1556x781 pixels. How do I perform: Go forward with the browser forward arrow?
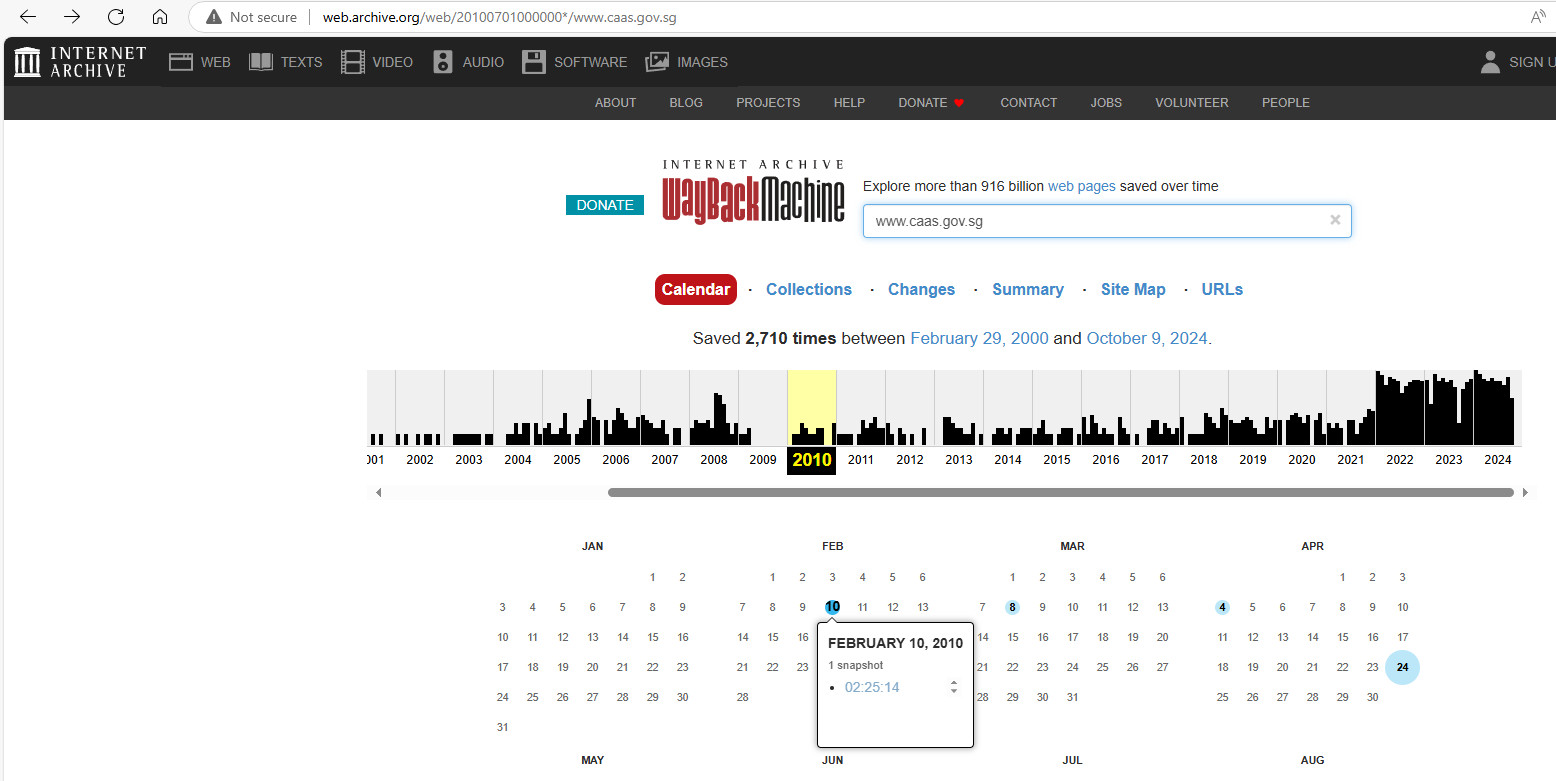click(72, 17)
